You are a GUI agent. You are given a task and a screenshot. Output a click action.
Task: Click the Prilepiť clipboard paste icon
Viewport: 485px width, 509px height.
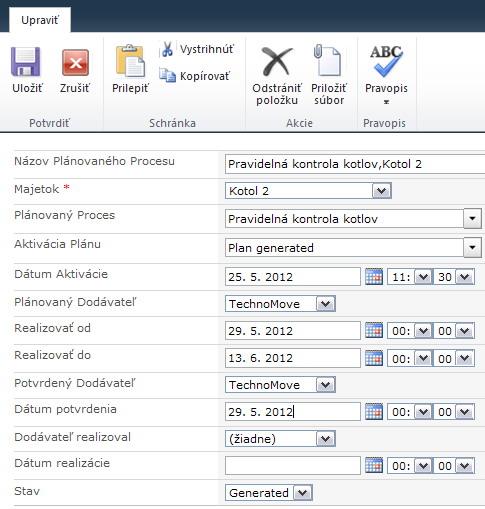(x=130, y=61)
